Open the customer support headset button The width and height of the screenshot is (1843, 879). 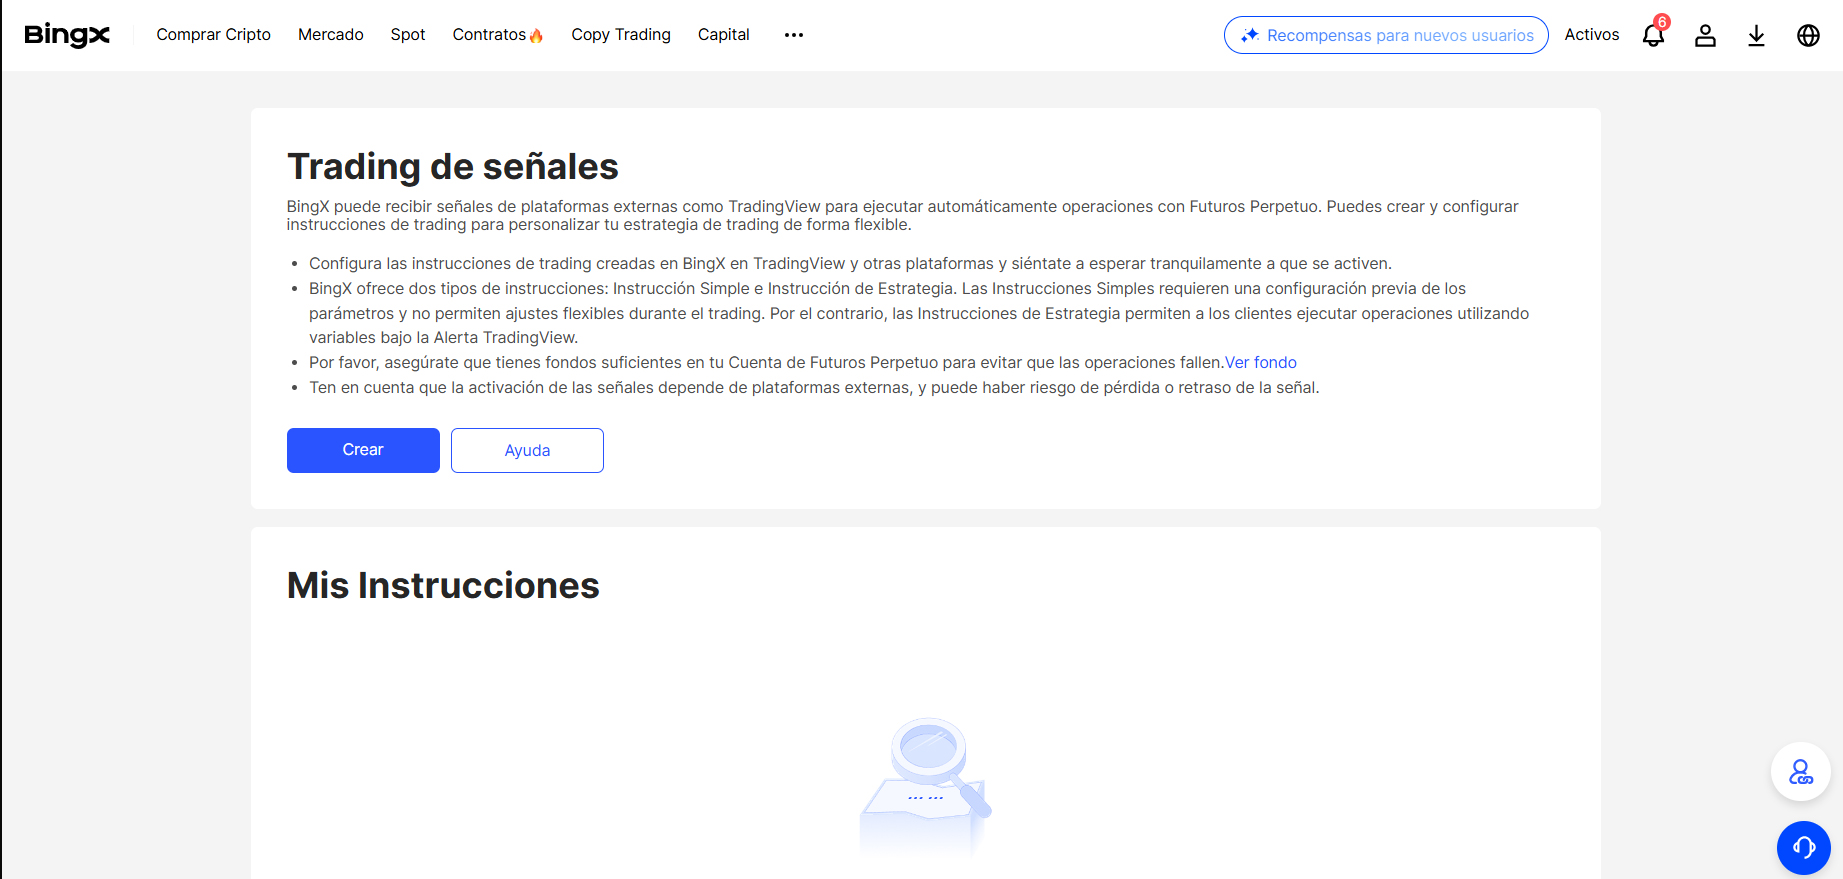1803,848
